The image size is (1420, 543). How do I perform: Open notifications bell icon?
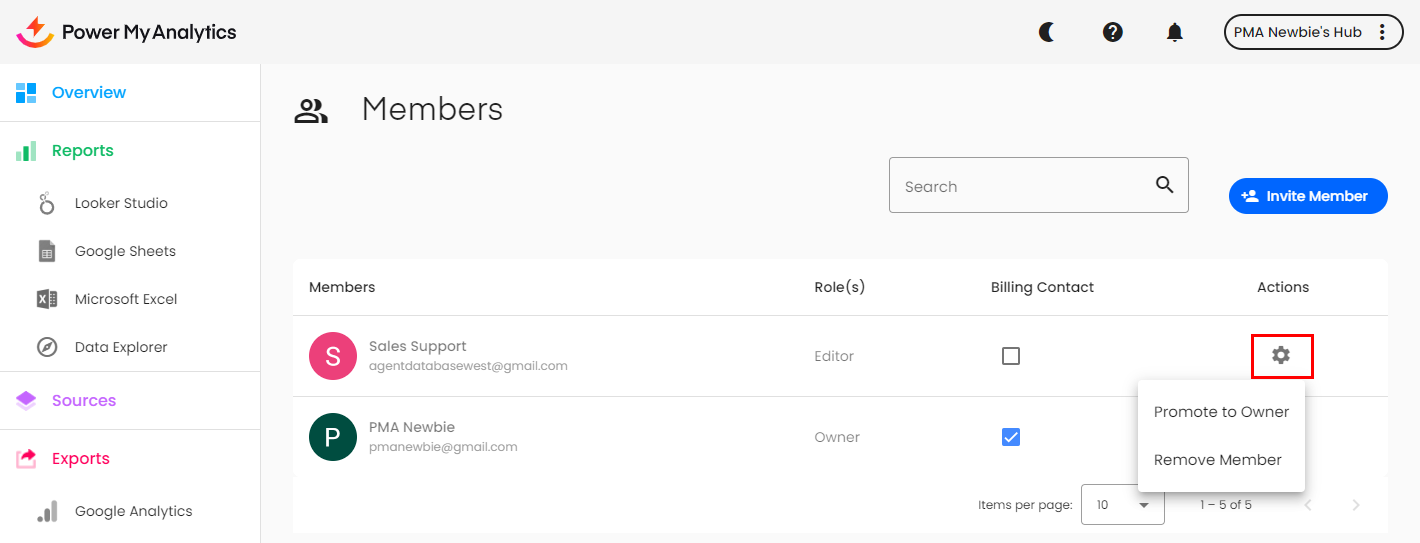coord(1175,32)
